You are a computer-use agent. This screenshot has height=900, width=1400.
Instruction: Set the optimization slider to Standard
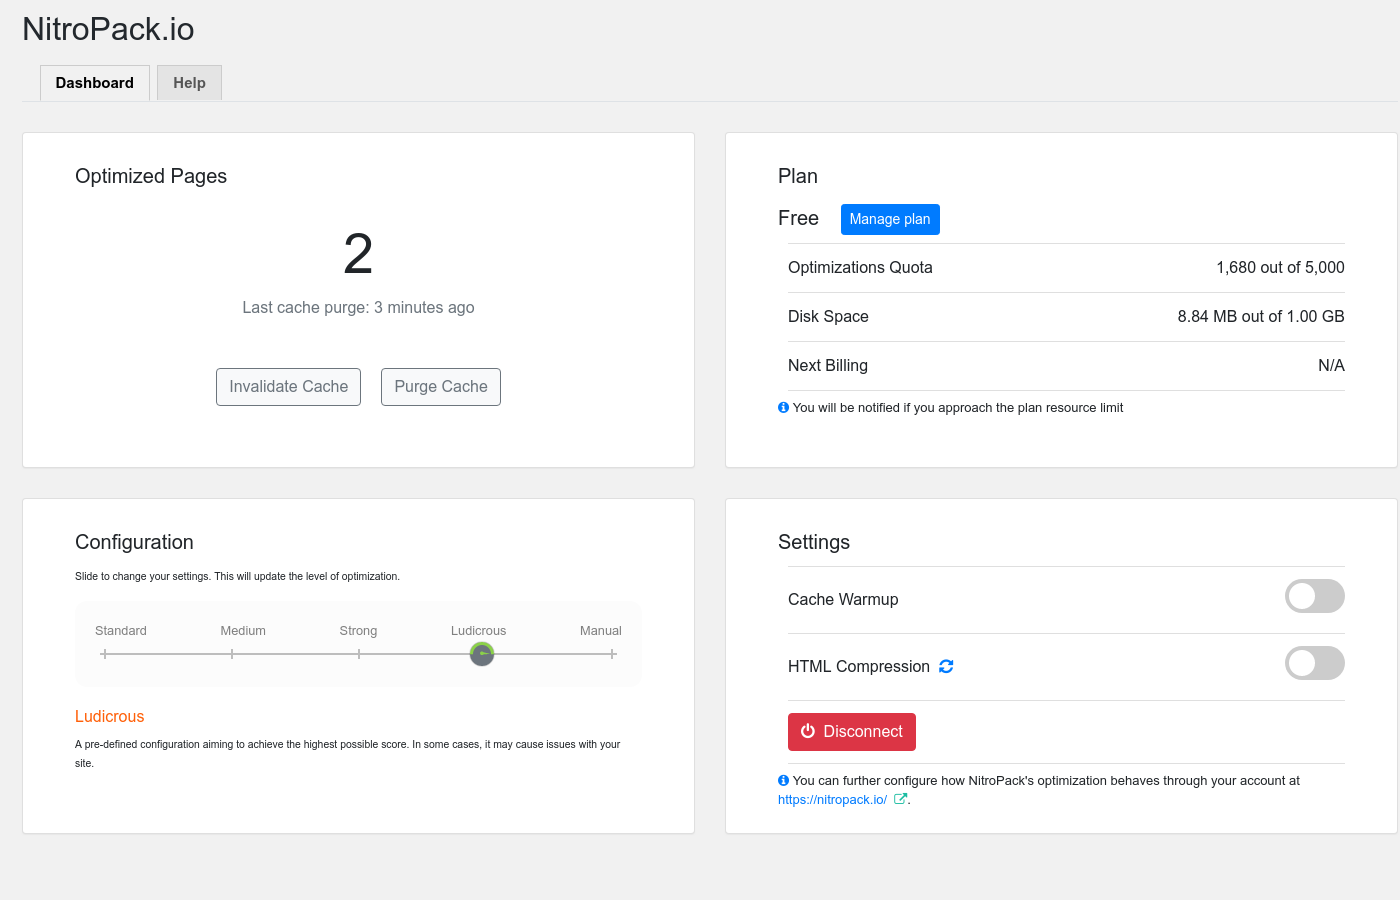pos(105,654)
